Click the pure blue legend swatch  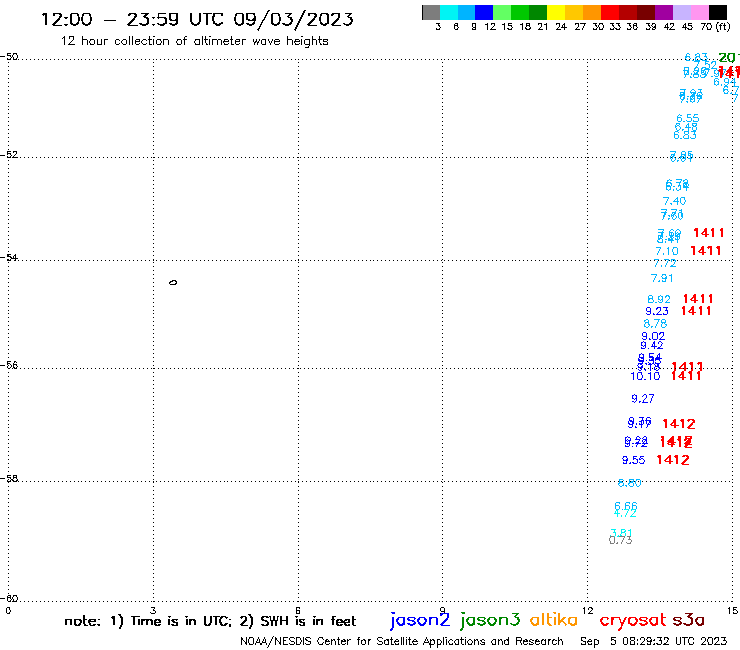[x=484, y=13]
